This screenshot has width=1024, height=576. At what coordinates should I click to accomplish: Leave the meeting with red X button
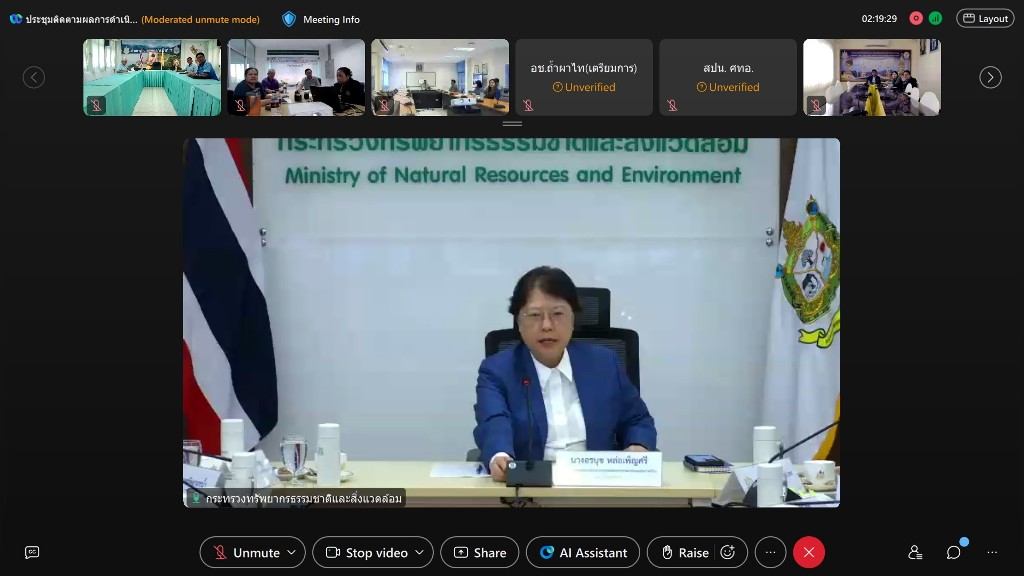pyautogui.click(x=808, y=552)
